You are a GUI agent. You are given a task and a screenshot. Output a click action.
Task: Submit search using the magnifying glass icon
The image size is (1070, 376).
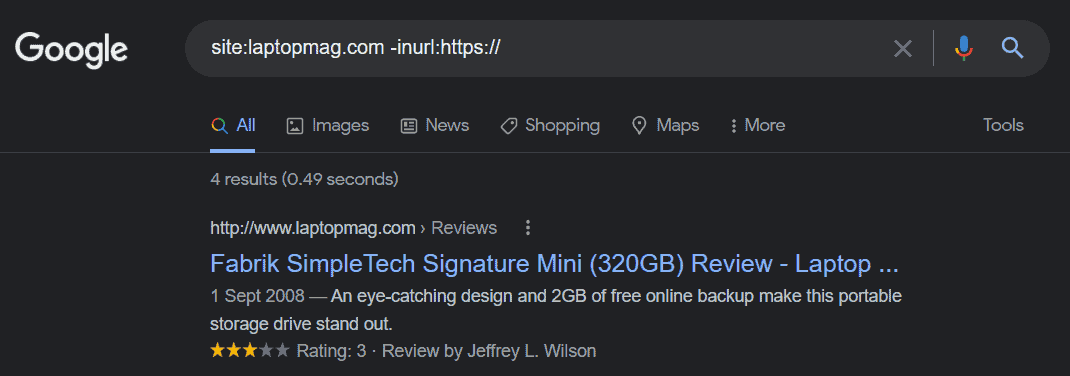pos(1013,48)
